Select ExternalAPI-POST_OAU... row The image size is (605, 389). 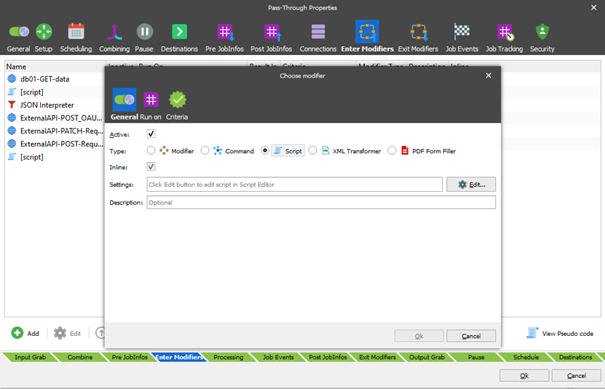click(x=54, y=118)
